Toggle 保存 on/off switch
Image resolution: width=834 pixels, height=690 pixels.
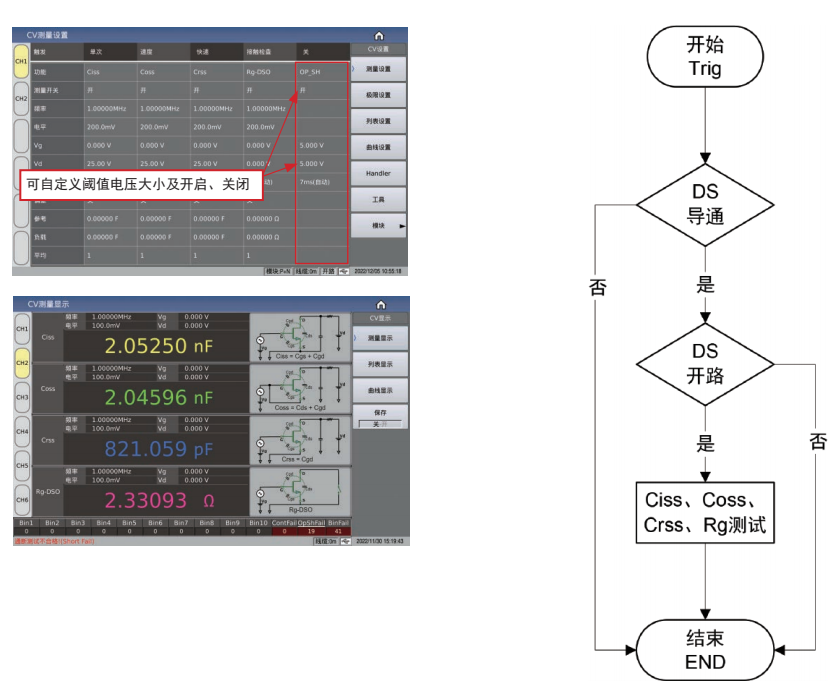[379, 424]
